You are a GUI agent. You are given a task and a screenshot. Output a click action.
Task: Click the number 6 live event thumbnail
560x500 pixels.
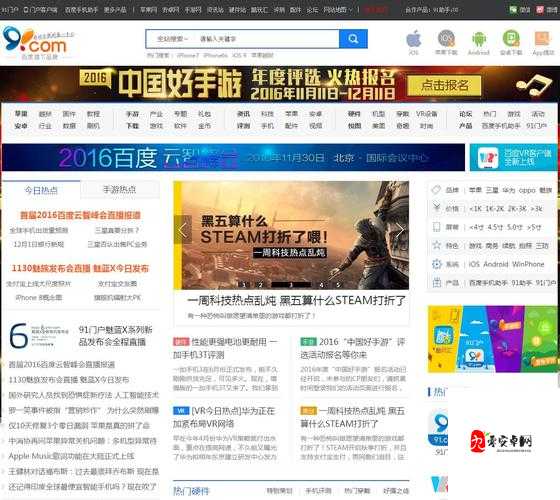coord(39,335)
